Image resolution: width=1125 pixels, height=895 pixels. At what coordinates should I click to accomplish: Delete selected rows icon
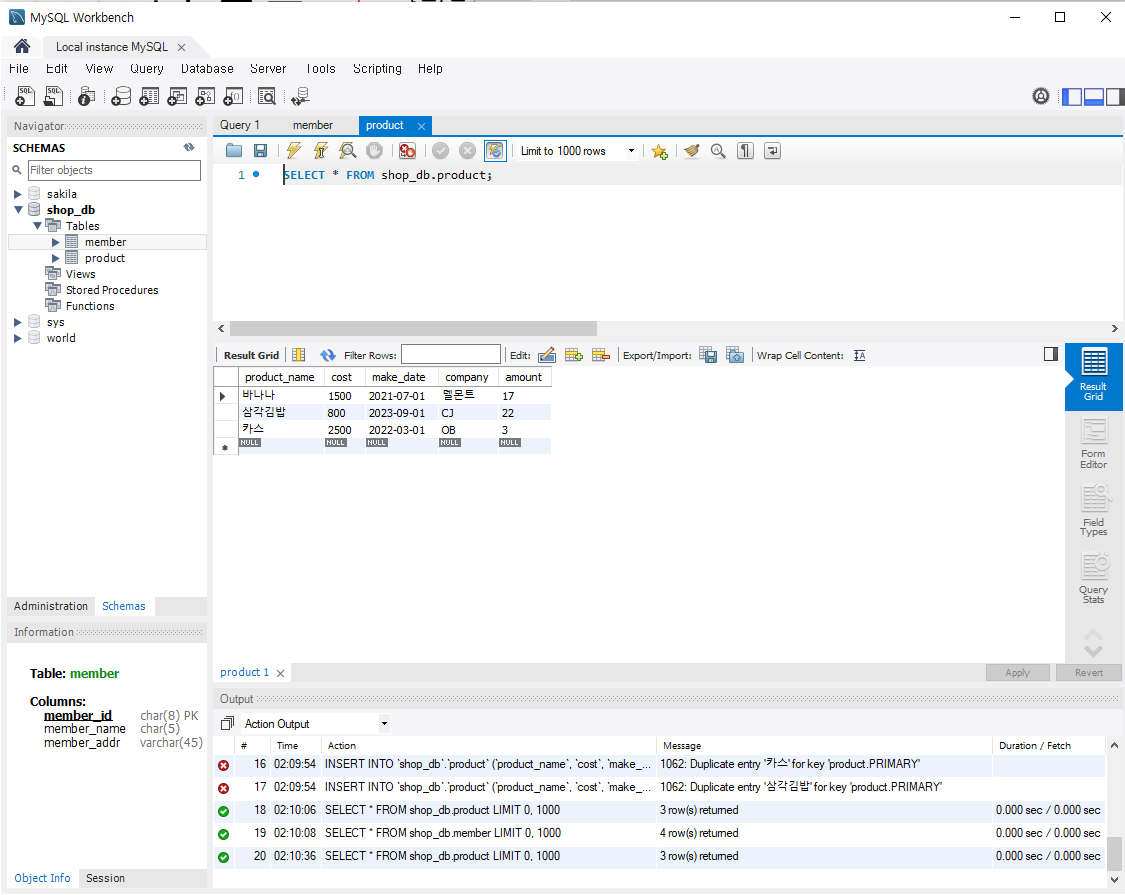601,355
